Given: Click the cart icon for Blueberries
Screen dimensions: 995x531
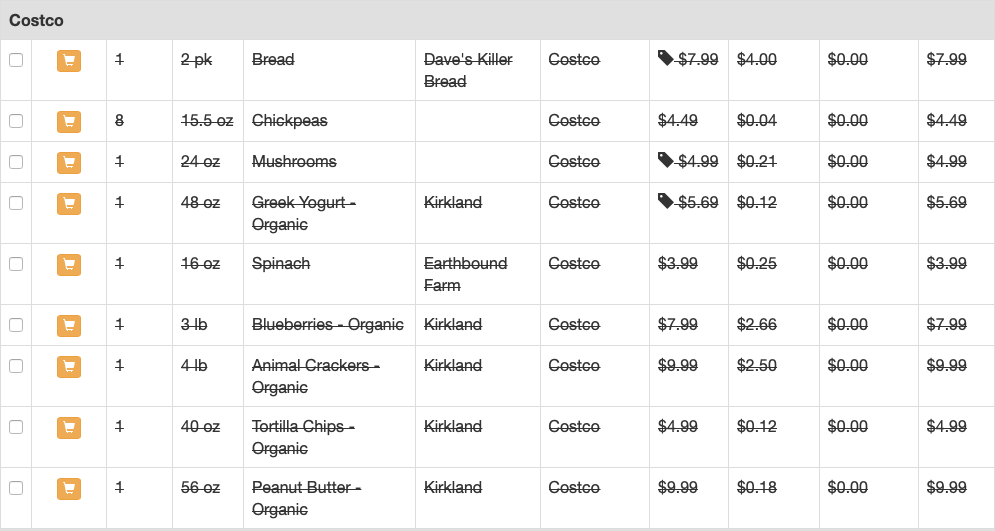Looking at the screenshot, I should 69,325.
